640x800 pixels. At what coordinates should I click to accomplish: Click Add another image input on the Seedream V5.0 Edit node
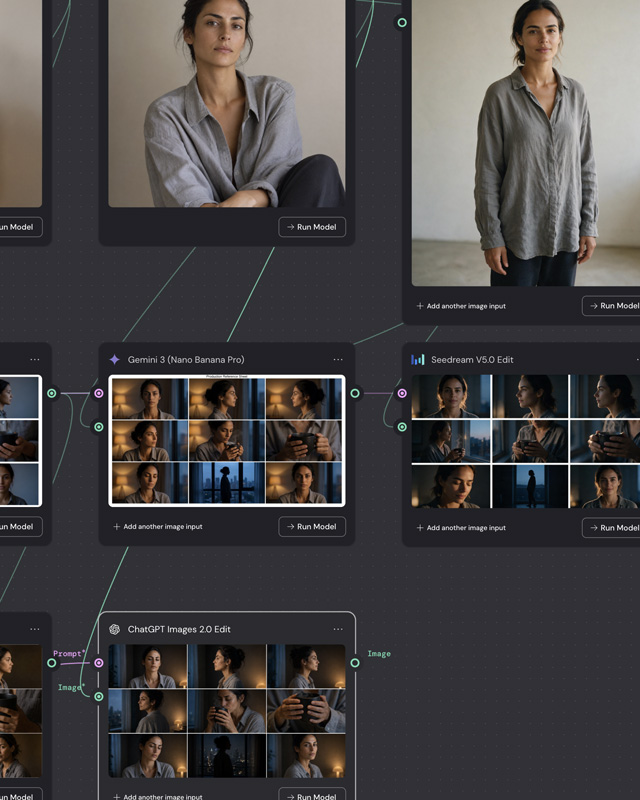click(461, 528)
